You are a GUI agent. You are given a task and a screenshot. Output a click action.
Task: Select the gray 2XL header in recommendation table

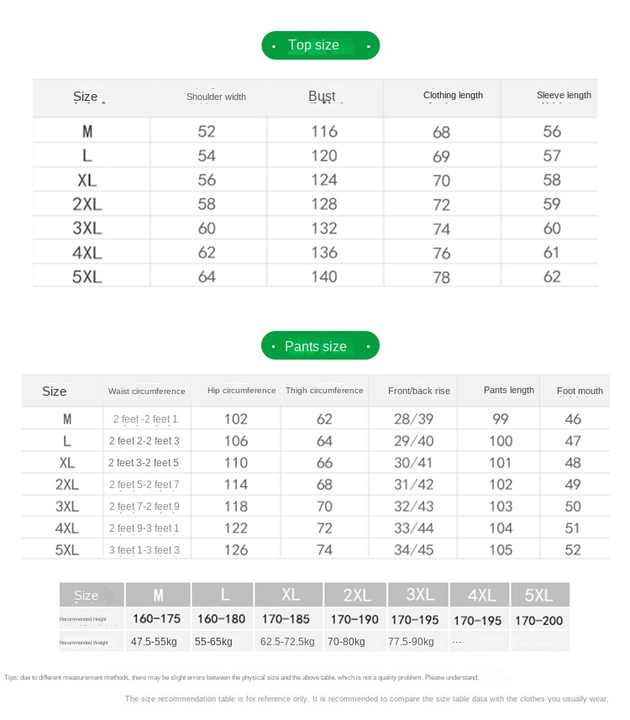tap(356, 595)
